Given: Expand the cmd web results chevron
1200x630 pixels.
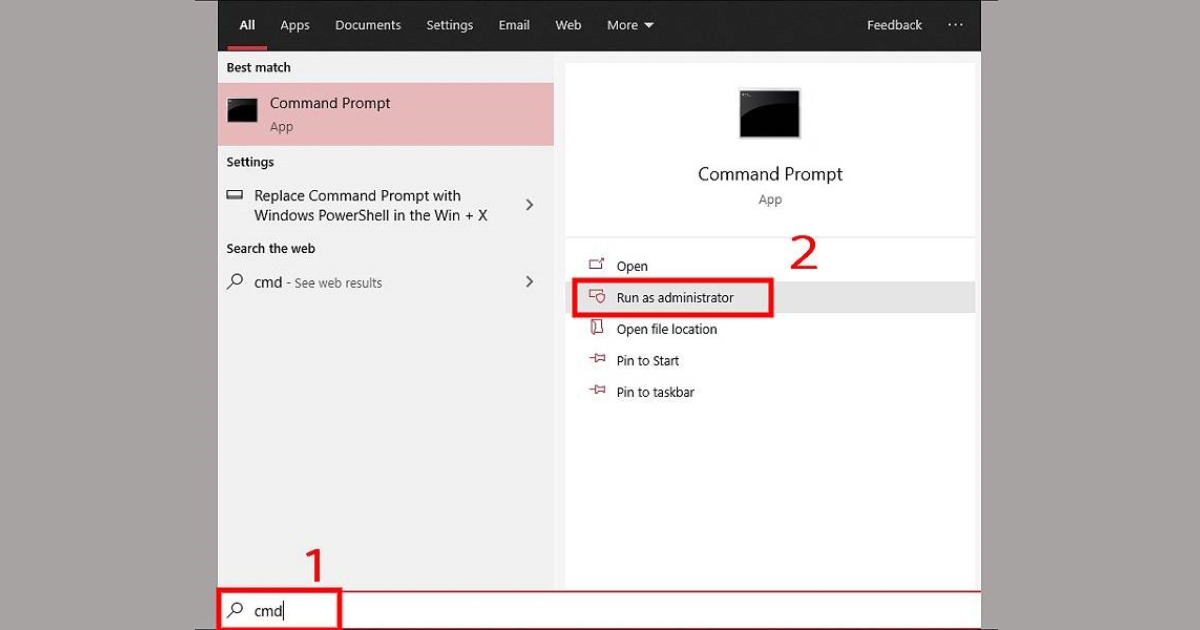Looking at the screenshot, I should [x=530, y=282].
